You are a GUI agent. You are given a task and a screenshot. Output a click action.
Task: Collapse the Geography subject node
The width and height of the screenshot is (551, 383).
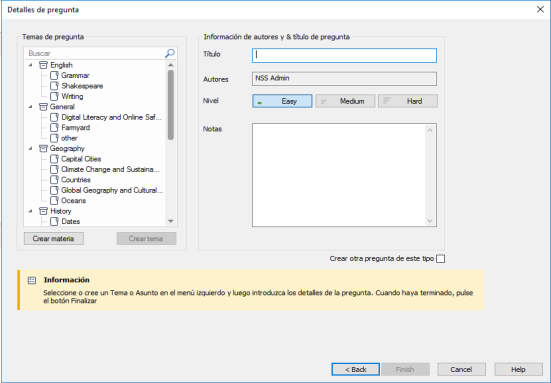click(x=31, y=149)
